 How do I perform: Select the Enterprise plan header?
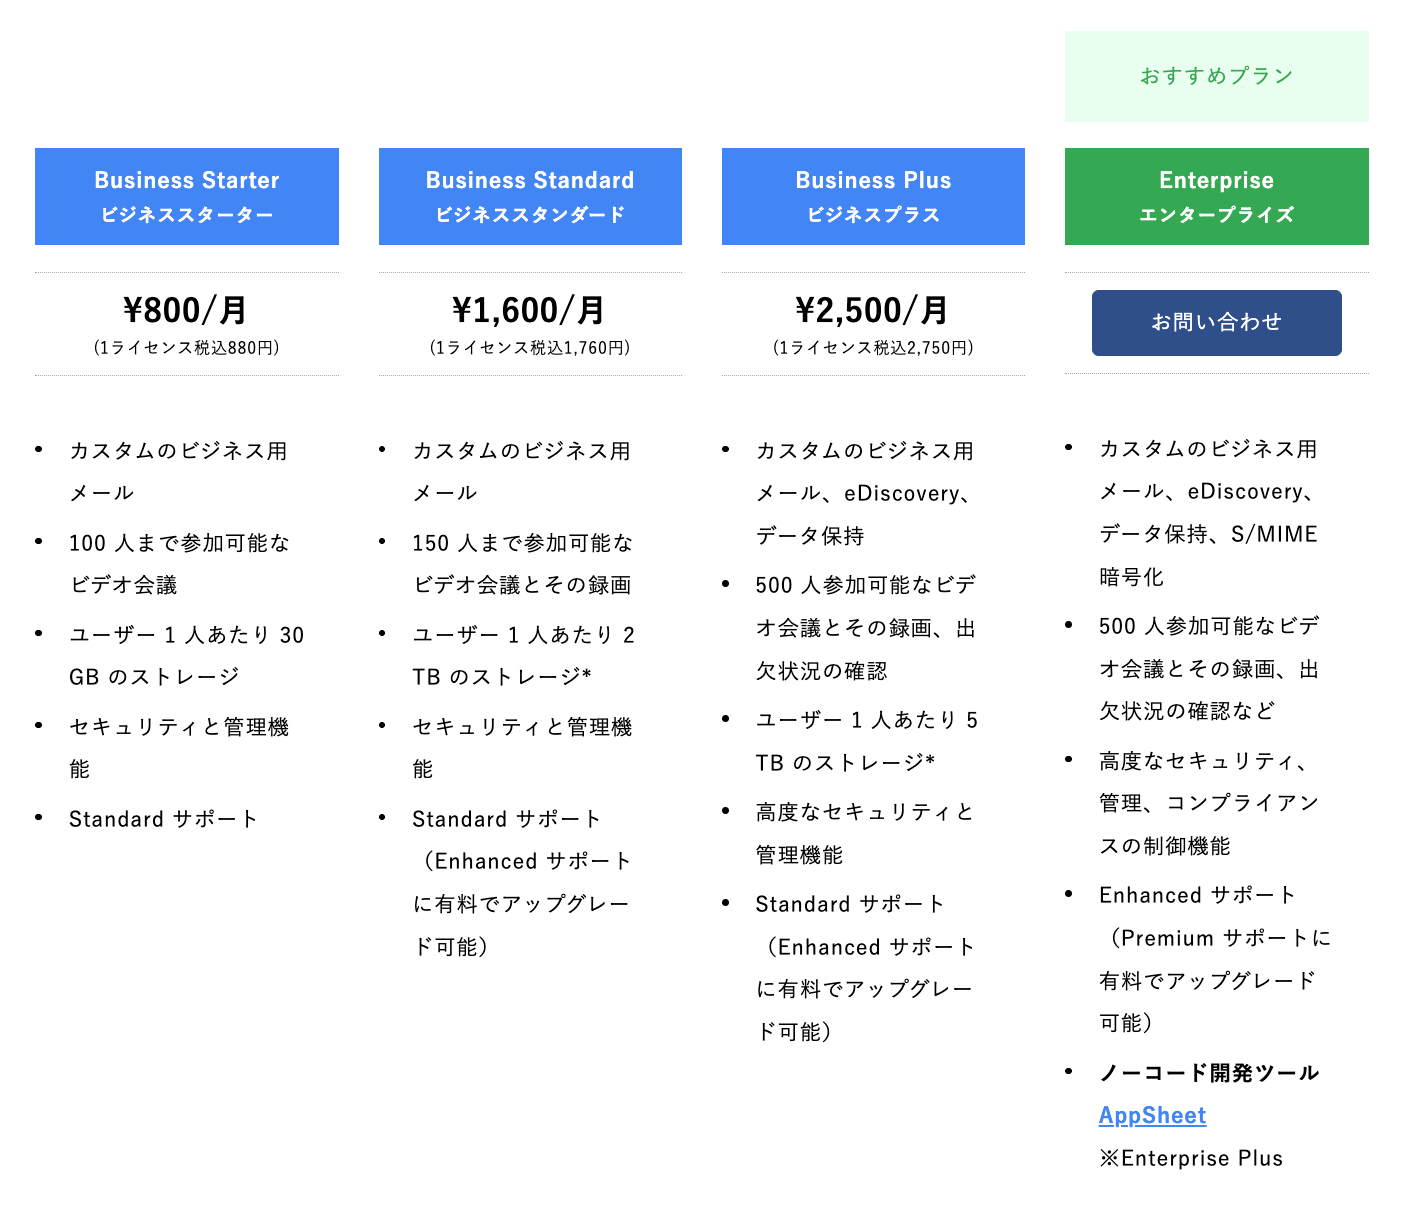point(1217,196)
